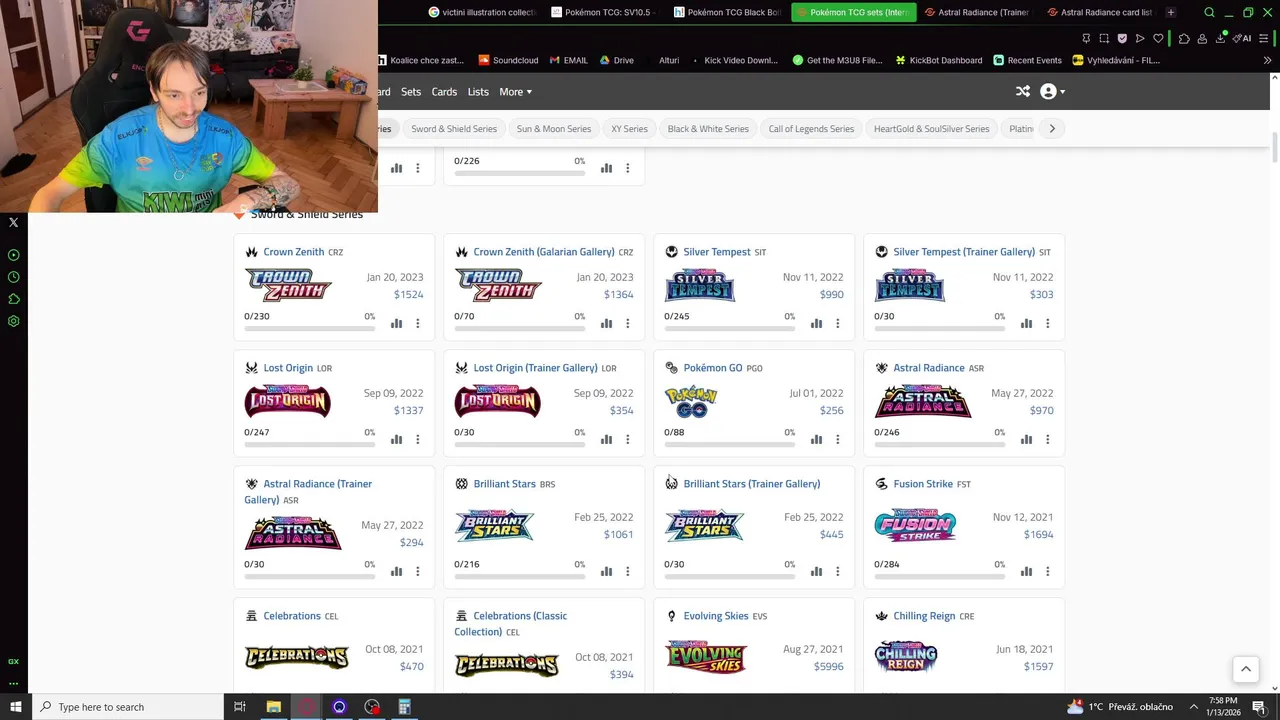
Task: Open the Lists navigation item
Action: pos(478,92)
